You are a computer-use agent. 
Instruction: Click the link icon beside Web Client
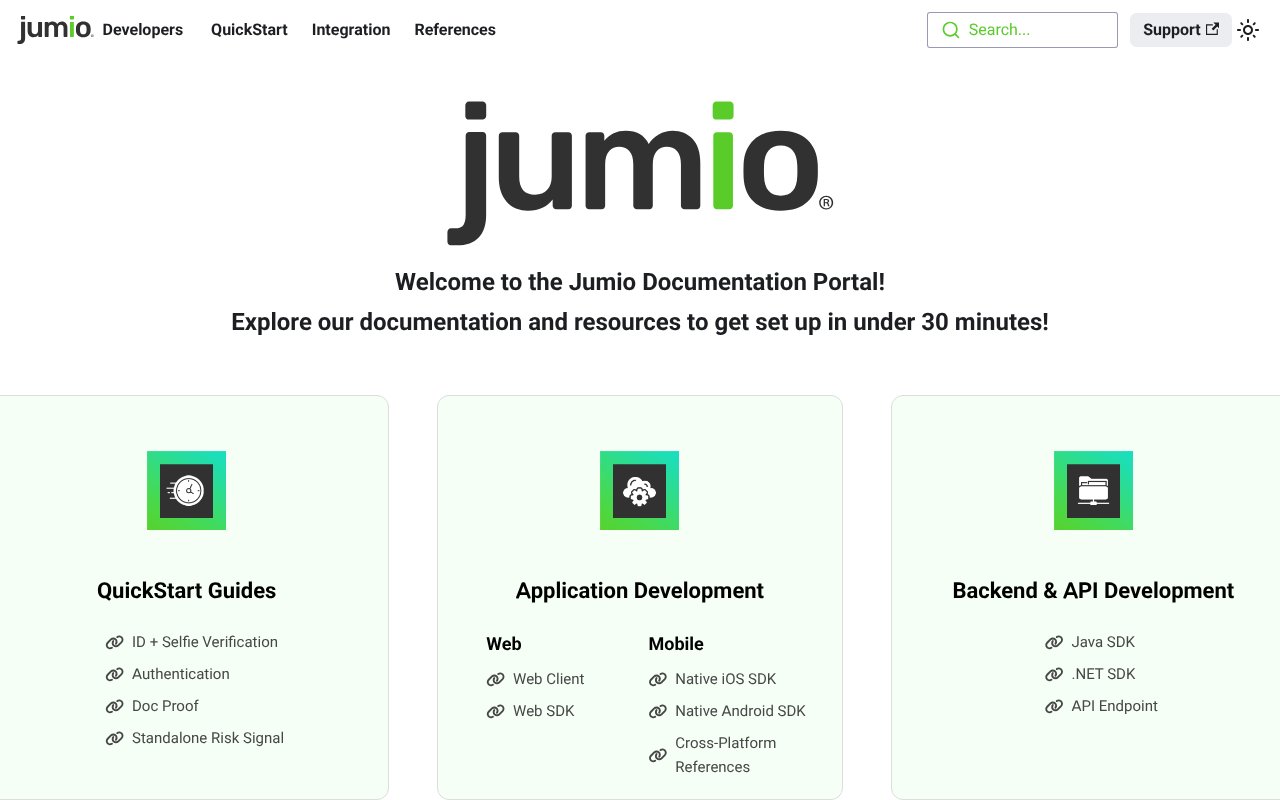click(497, 679)
